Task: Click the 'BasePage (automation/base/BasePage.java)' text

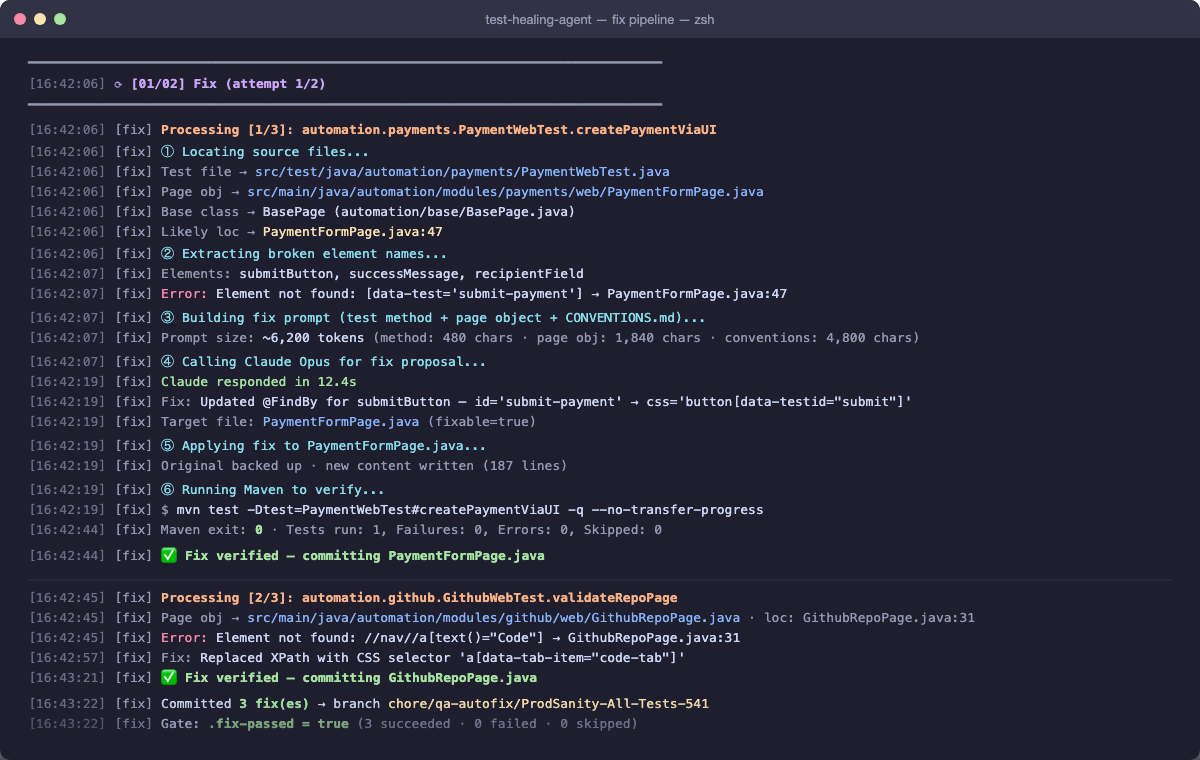Action: [x=419, y=212]
